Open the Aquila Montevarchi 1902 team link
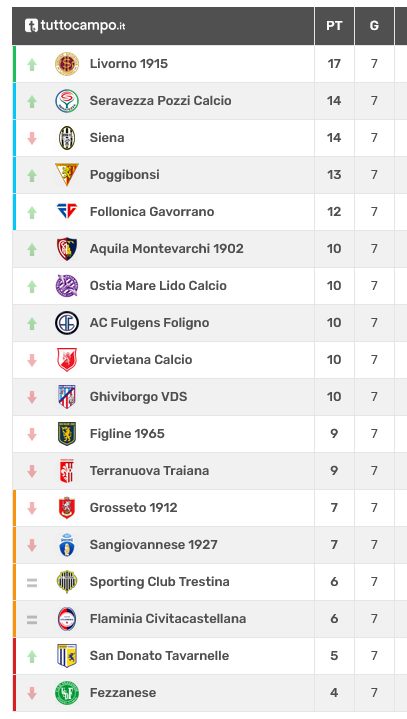The height and width of the screenshot is (719, 407). [x=166, y=249]
